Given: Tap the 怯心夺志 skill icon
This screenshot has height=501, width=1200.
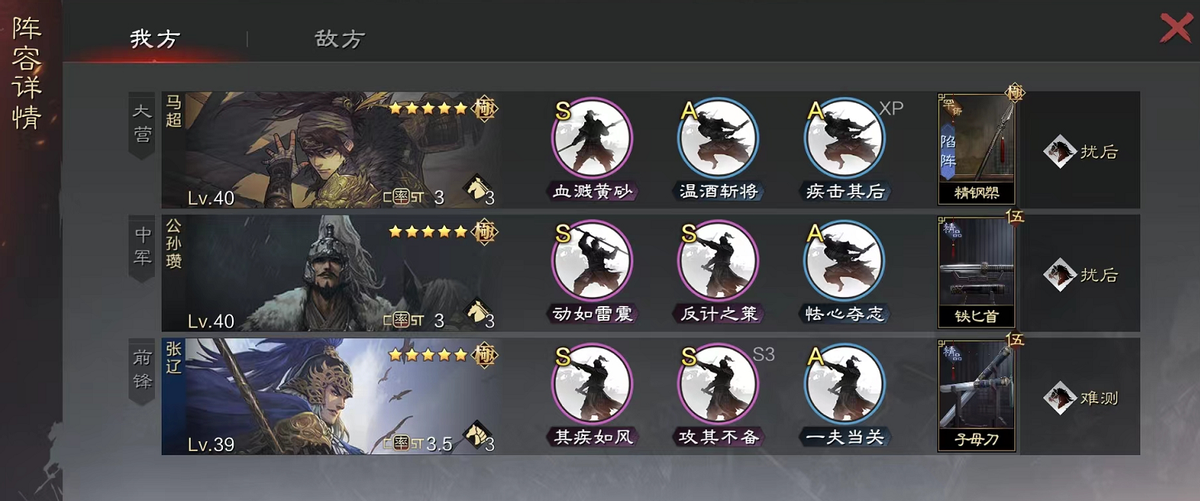Looking at the screenshot, I should pos(843,260).
